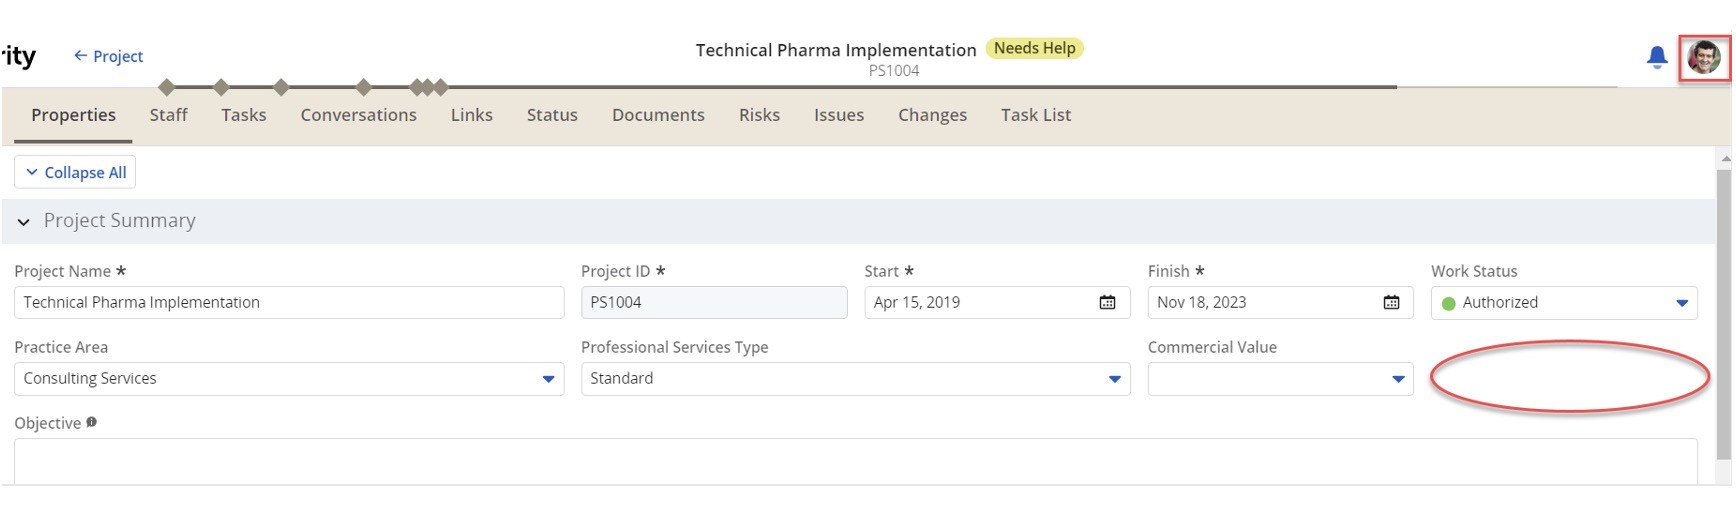Viewport: 1736px width, 510px height.
Task: Open the Finish date calendar picker
Action: (1391, 302)
